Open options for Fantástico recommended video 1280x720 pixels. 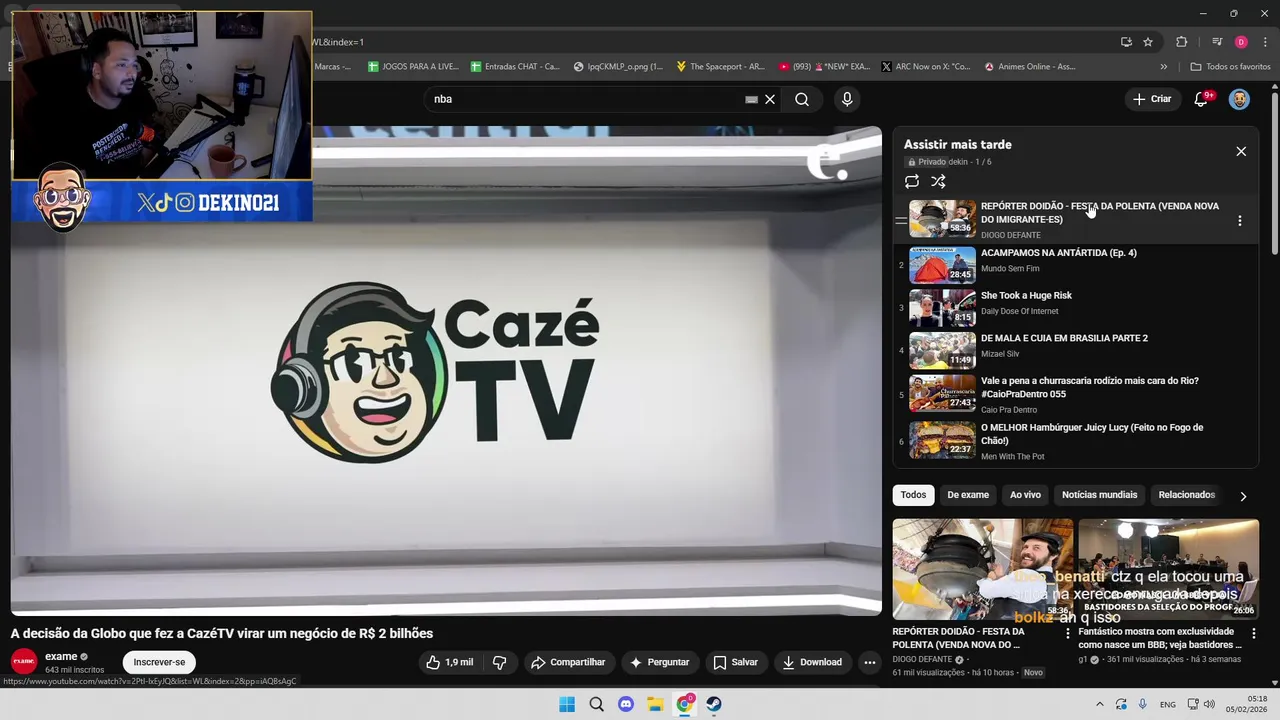tap(1254, 634)
